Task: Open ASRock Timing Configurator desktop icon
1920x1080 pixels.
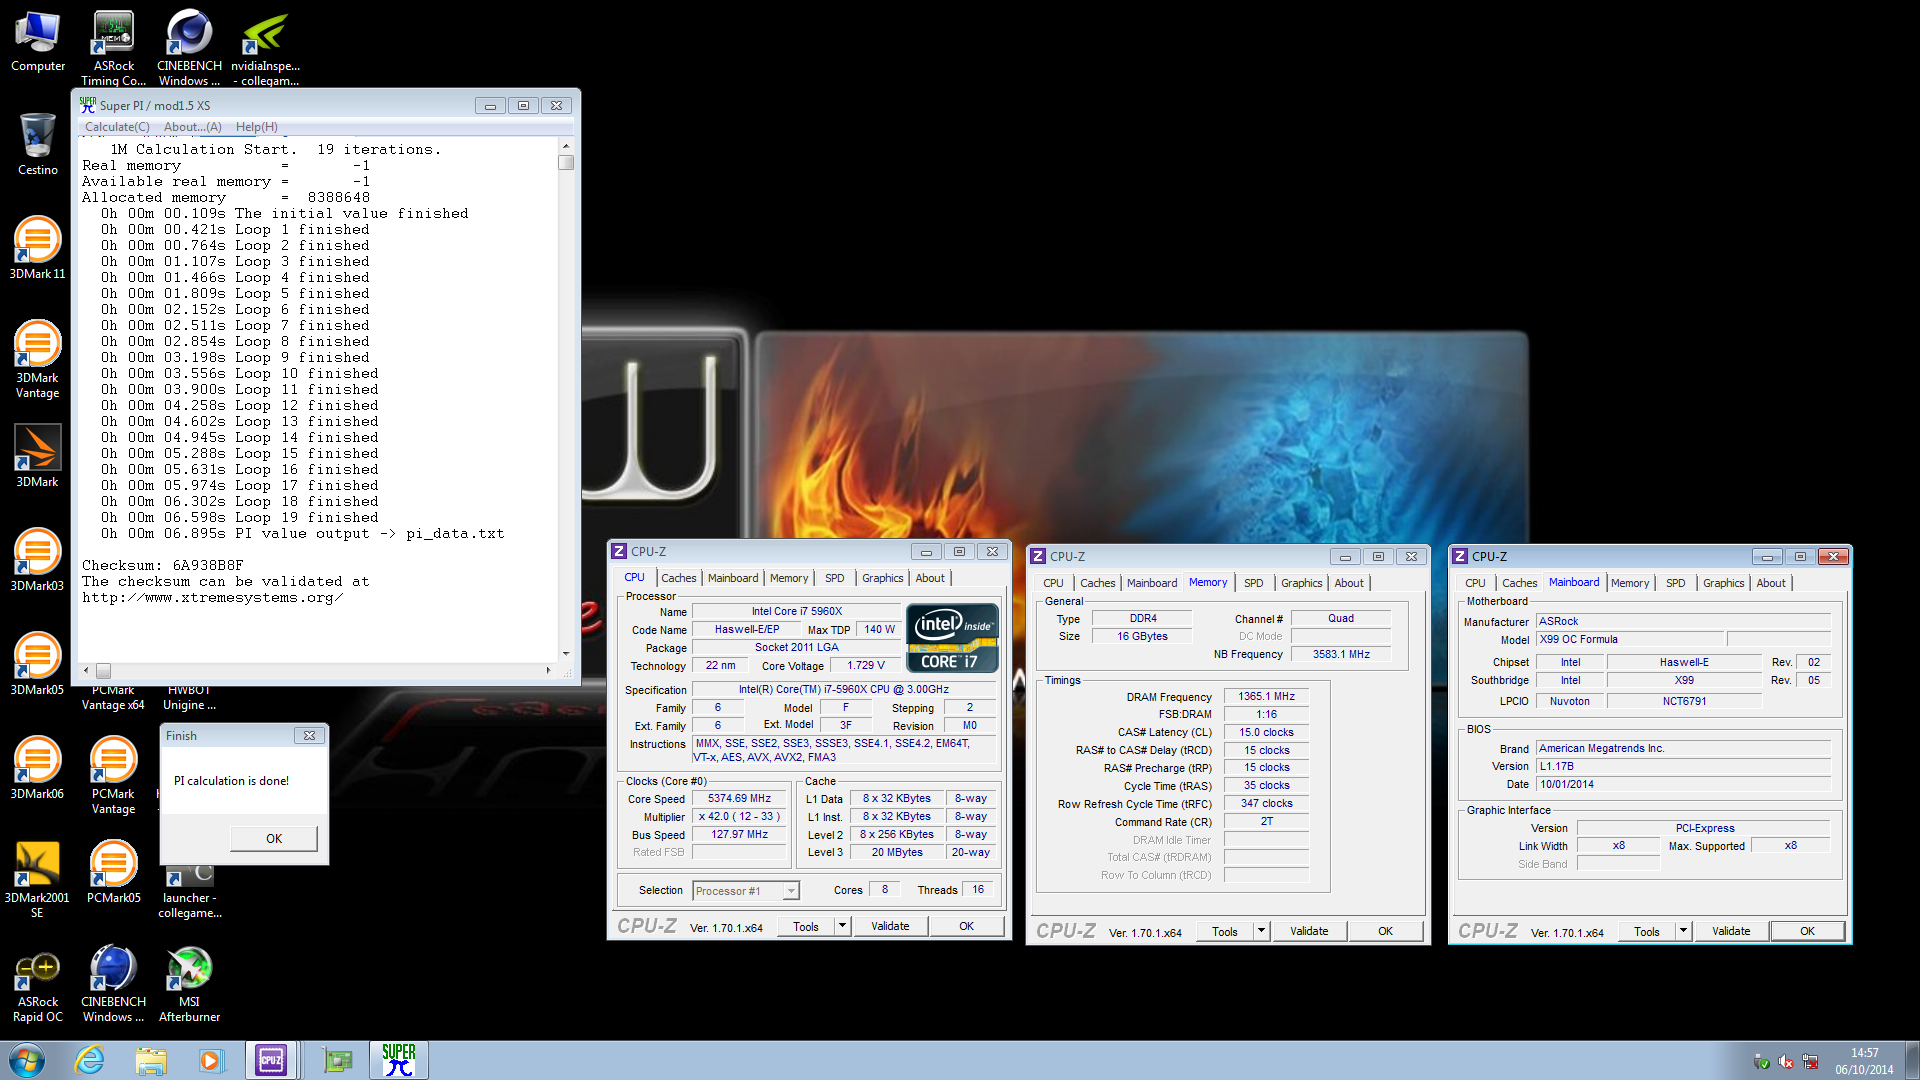Action: [x=113, y=48]
